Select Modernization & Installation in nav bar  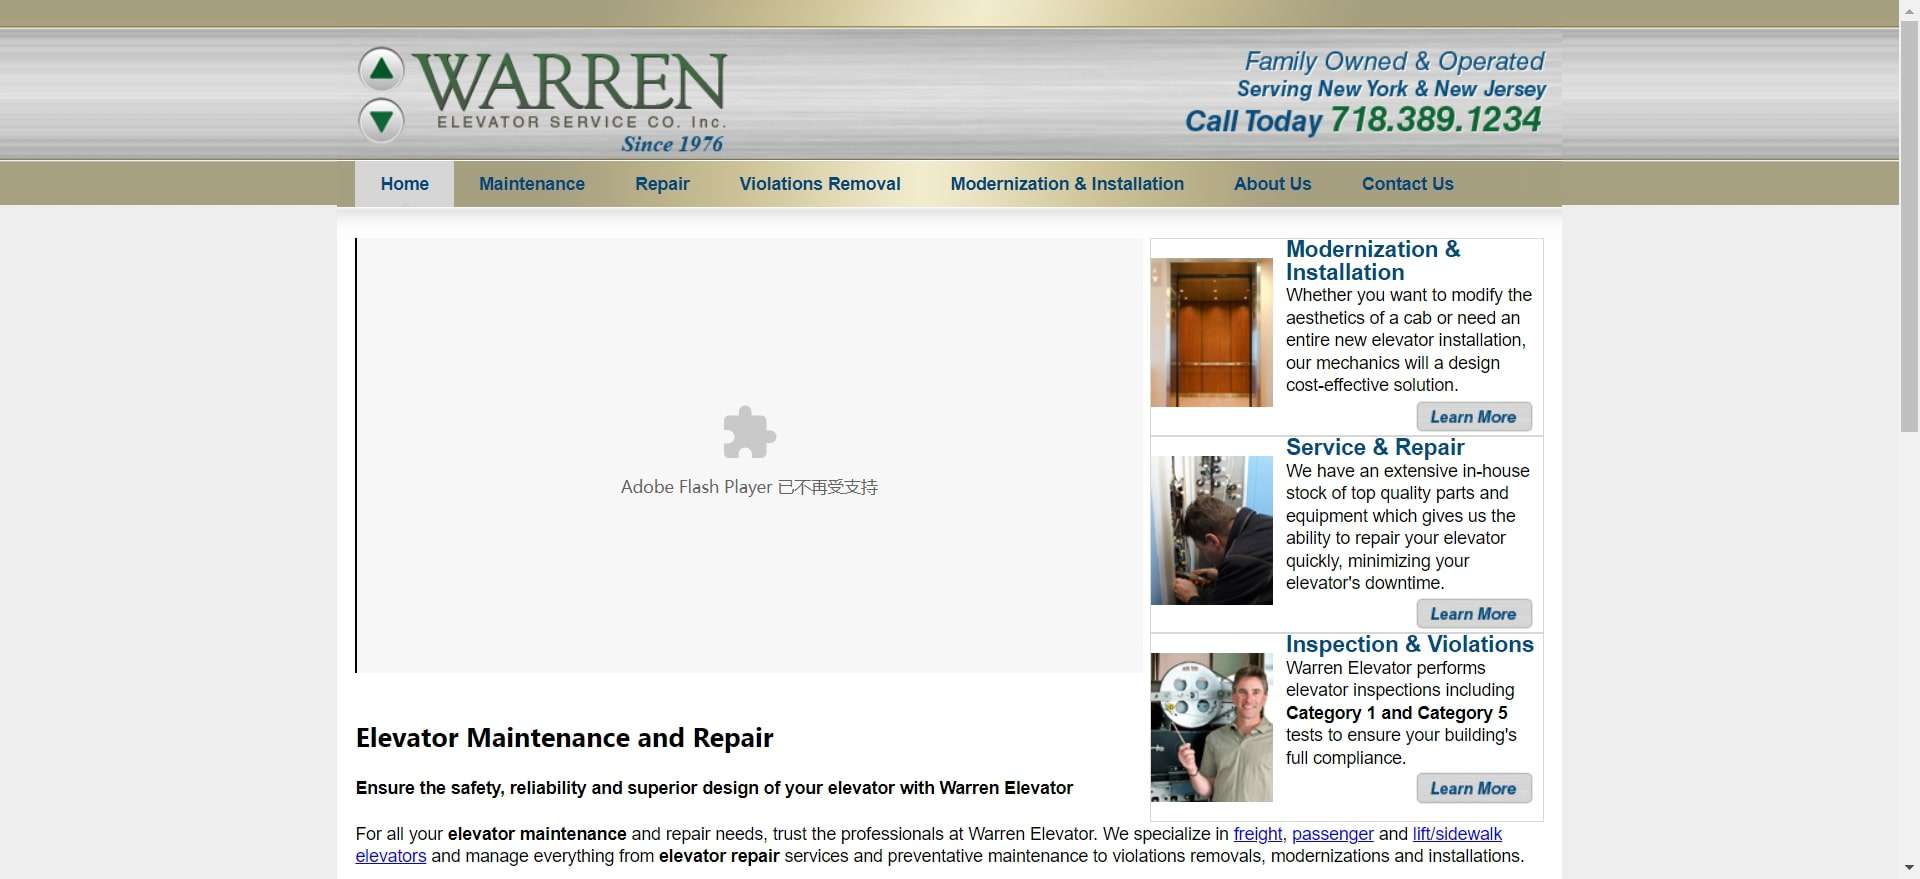point(1066,184)
